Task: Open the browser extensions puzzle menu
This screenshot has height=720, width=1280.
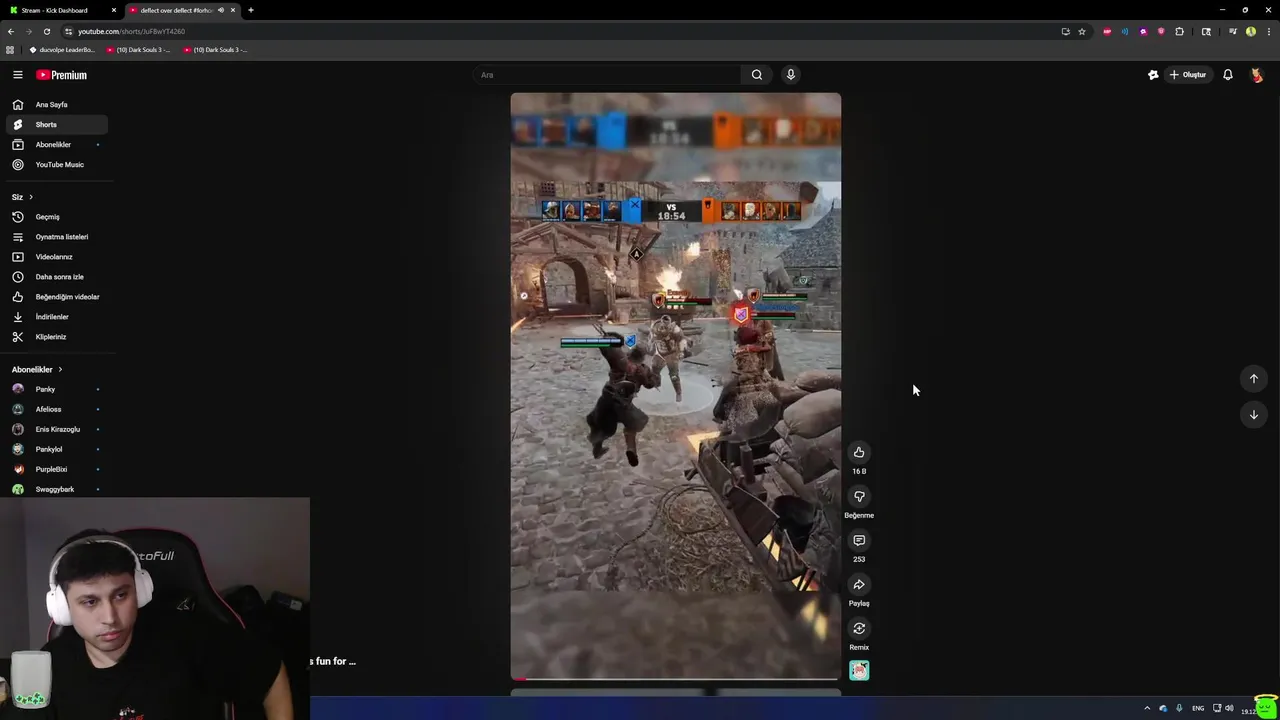Action: coord(1180,31)
